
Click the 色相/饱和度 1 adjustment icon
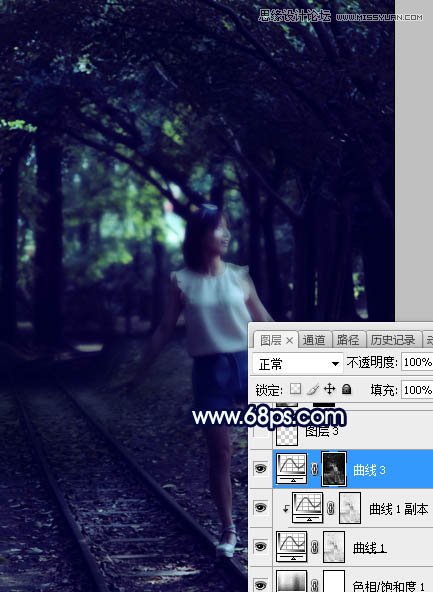click(291, 581)
